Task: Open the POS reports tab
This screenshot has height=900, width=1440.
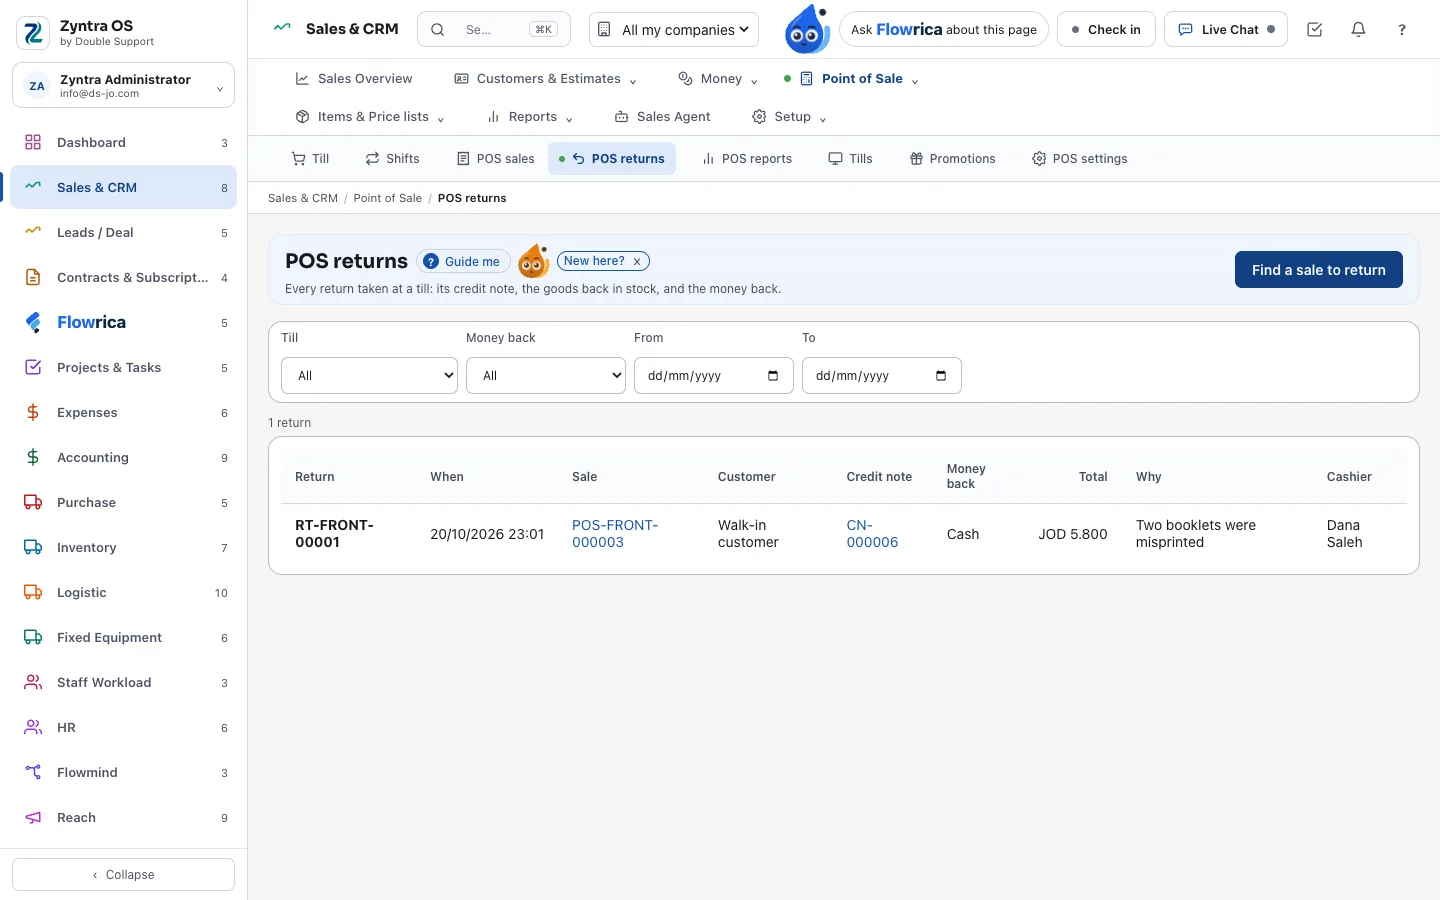Action: click(x=747, y=159)
